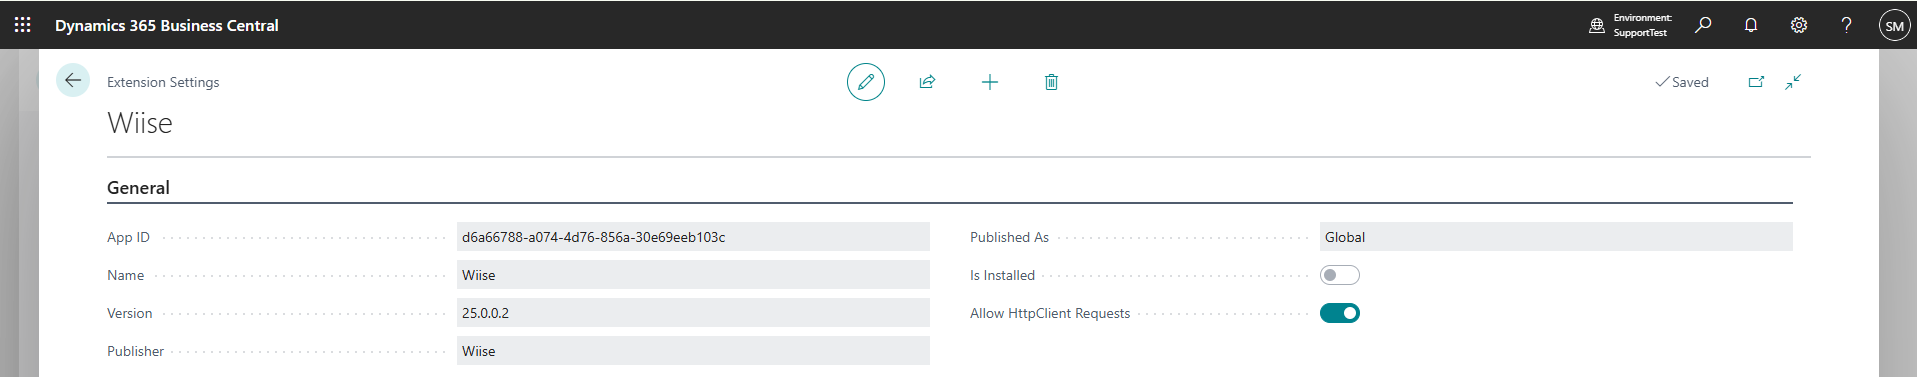Click the Name field showing Wiise
The height and width of the screenshot is (377, 1917).
(693, 275)
